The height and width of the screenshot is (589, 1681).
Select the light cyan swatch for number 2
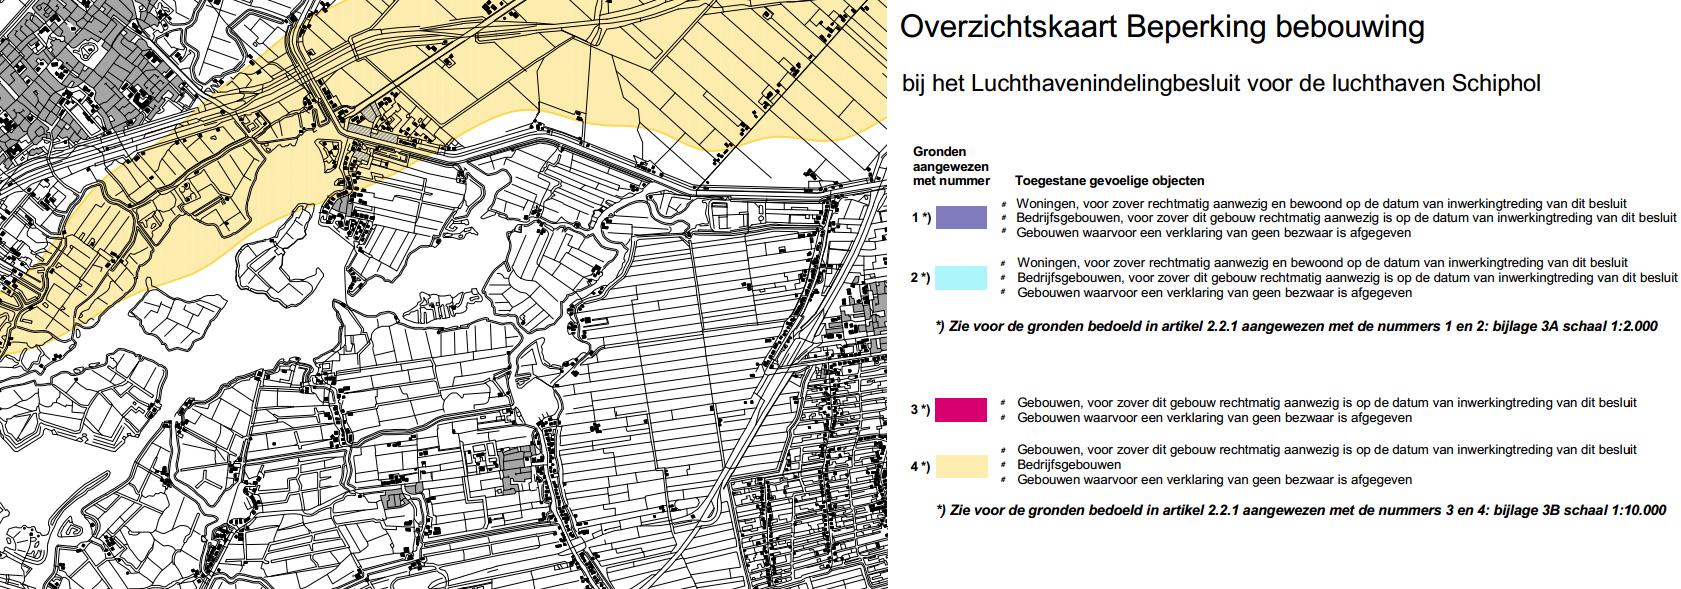pyautogui.click(x=960, y=278)
